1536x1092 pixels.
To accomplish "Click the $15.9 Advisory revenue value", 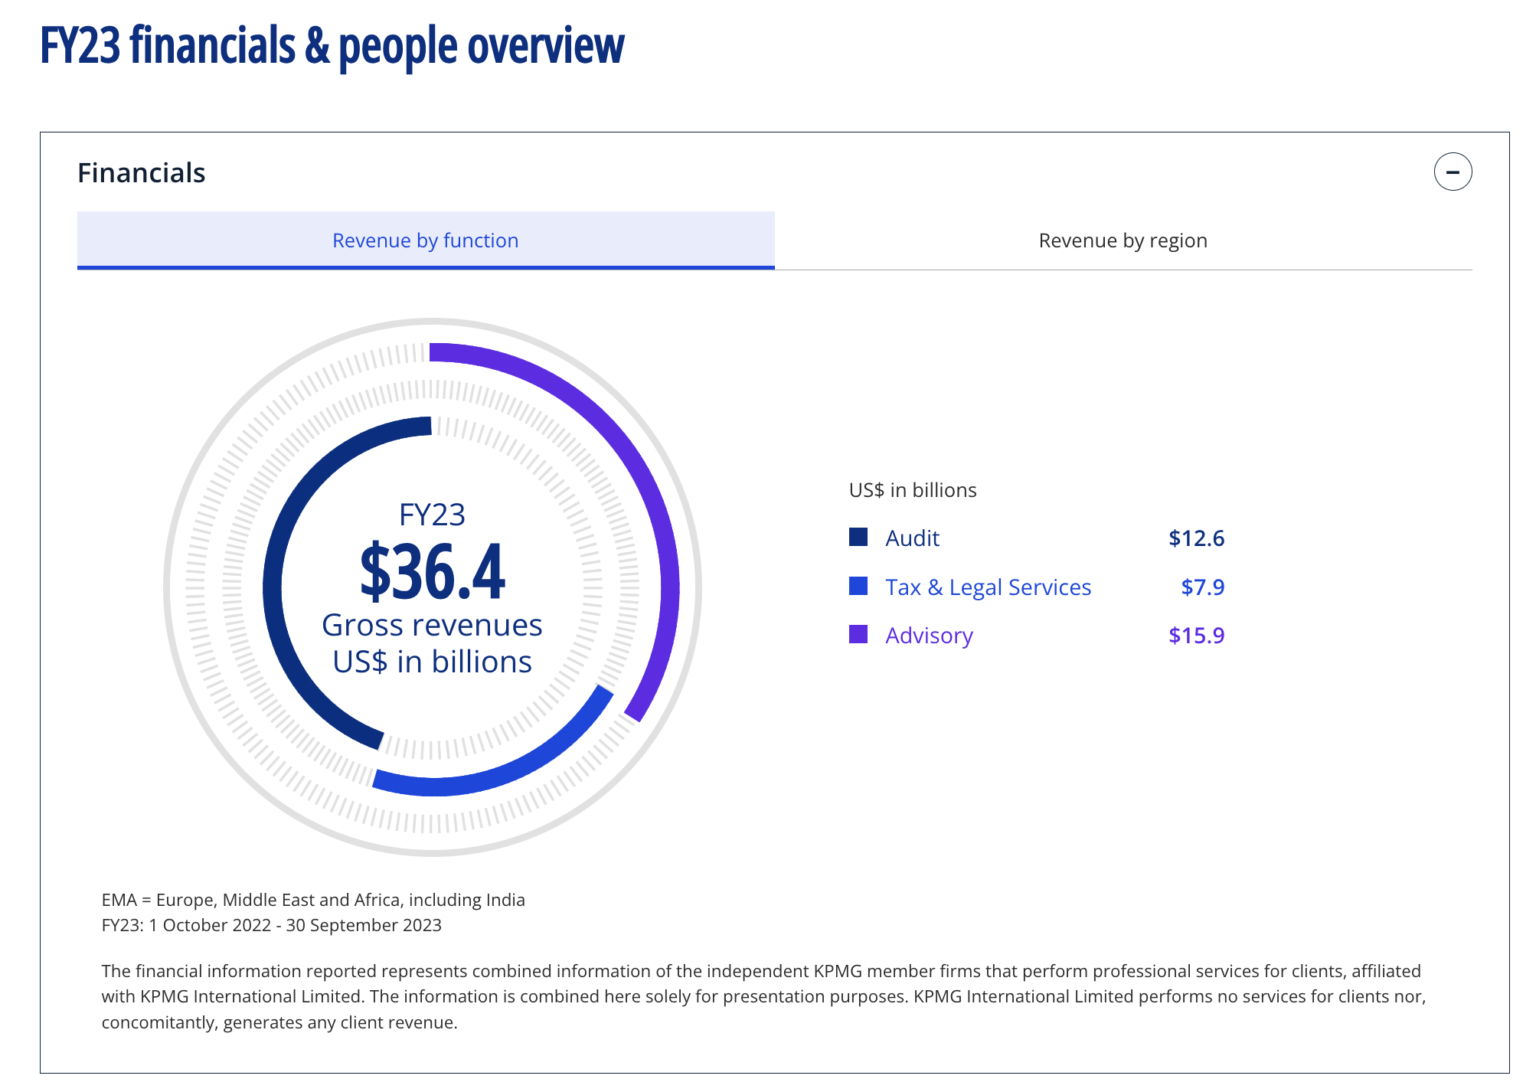I will tap(1196, 634).
